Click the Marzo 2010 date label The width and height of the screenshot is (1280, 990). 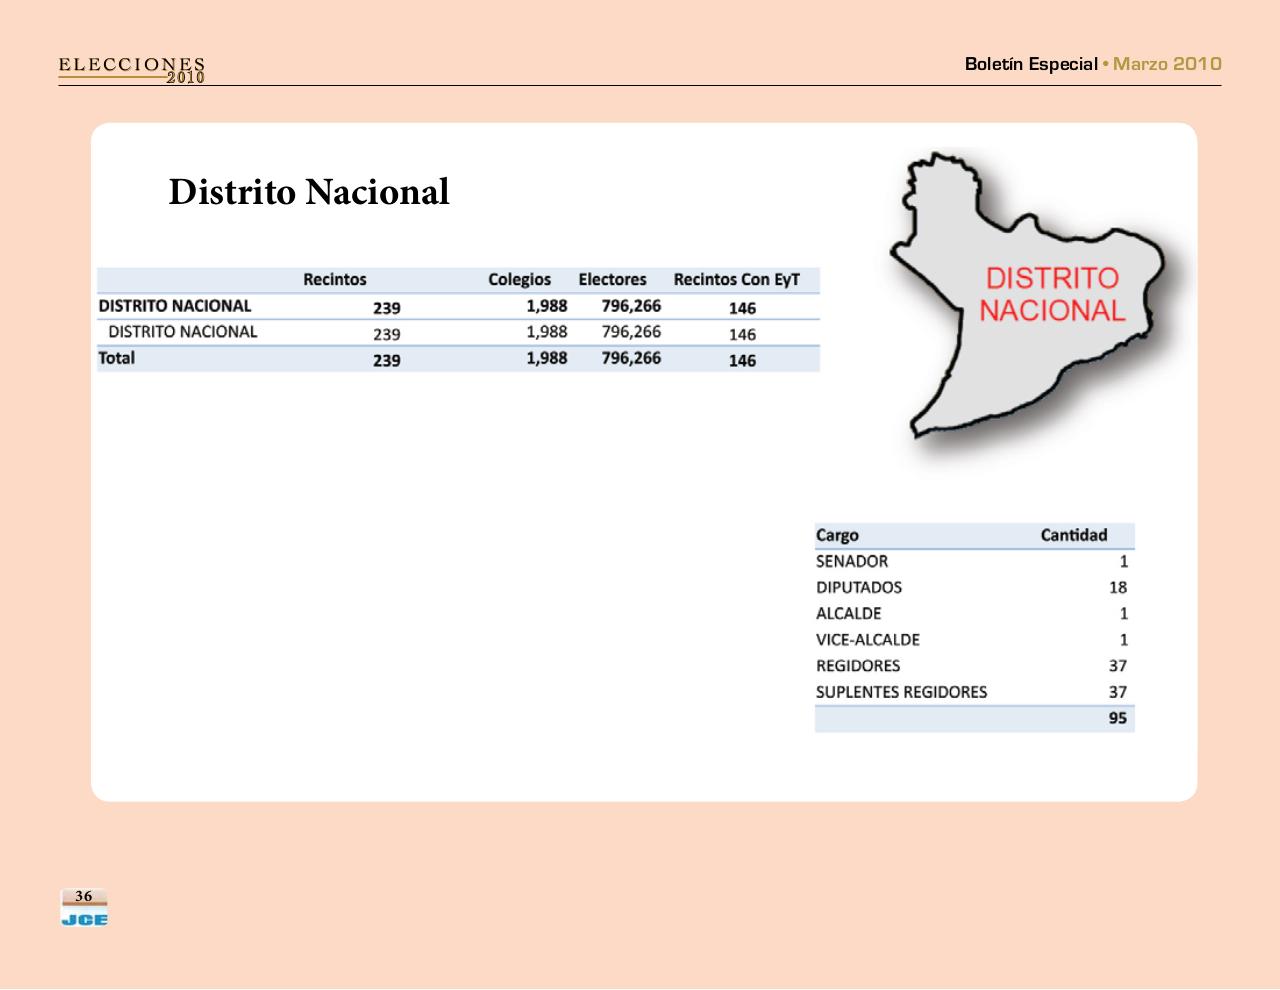[x=1166, y=64]
